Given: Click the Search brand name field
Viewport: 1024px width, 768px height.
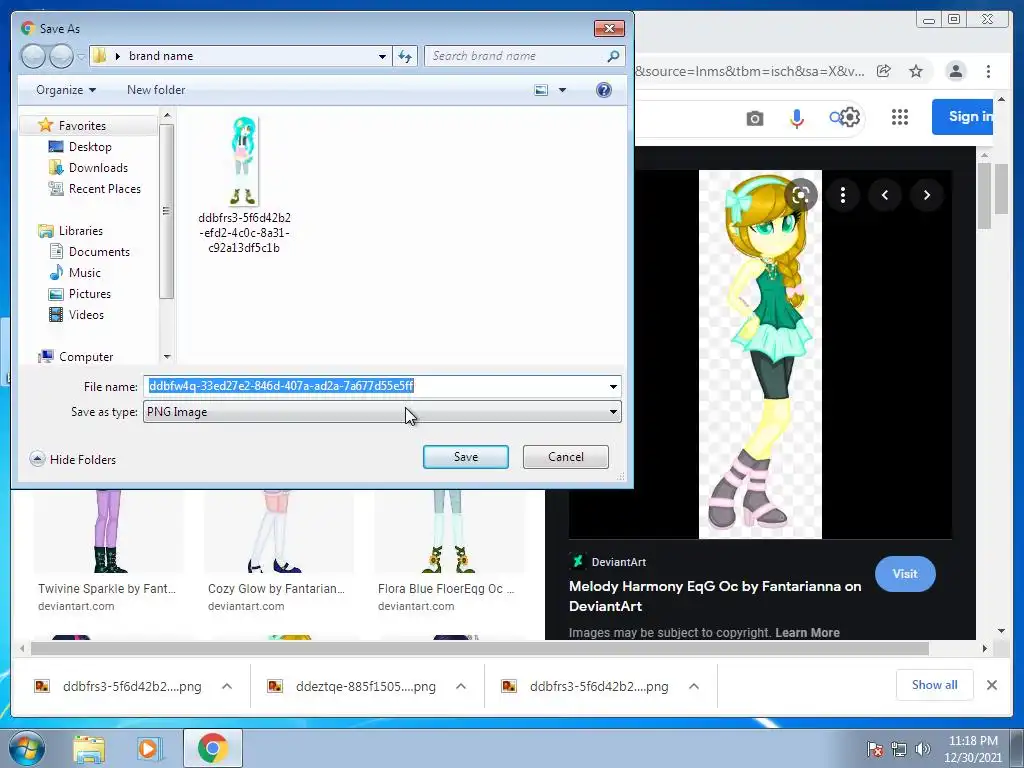Looking at the screenshot, I should (516, 56).
